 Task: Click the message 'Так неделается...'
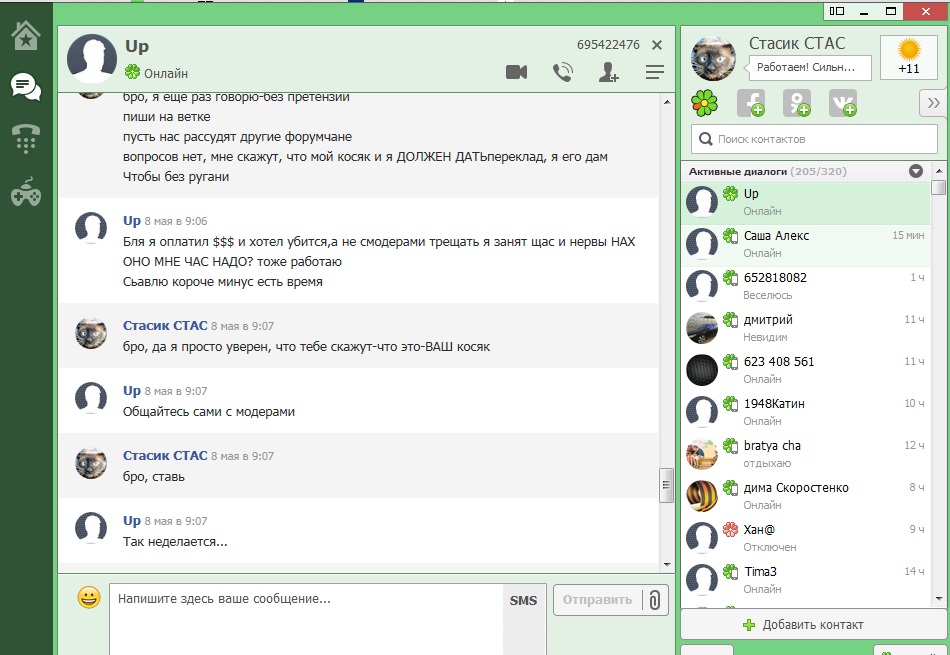coord(175,542)
